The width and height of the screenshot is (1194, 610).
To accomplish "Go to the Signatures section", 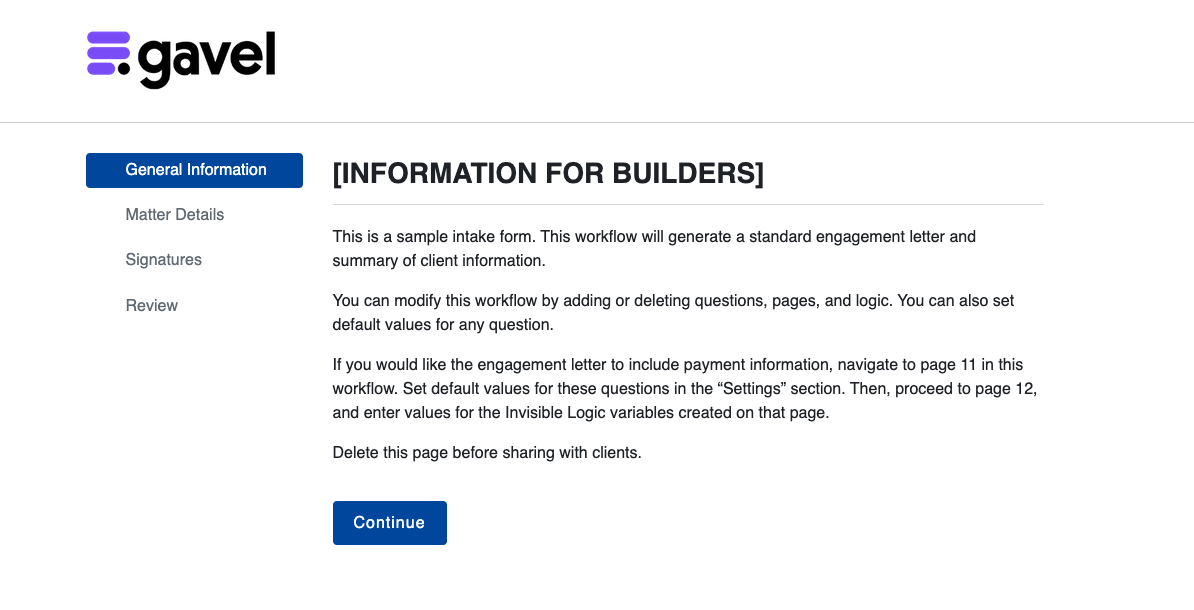I will 164,260.
